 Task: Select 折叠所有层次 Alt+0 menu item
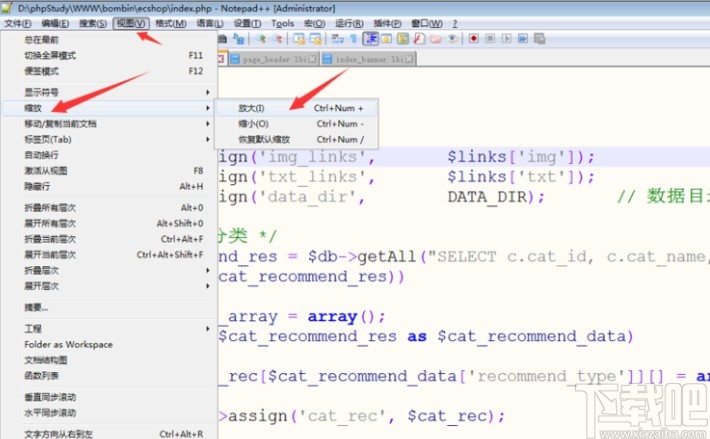(x=110, y=208)
